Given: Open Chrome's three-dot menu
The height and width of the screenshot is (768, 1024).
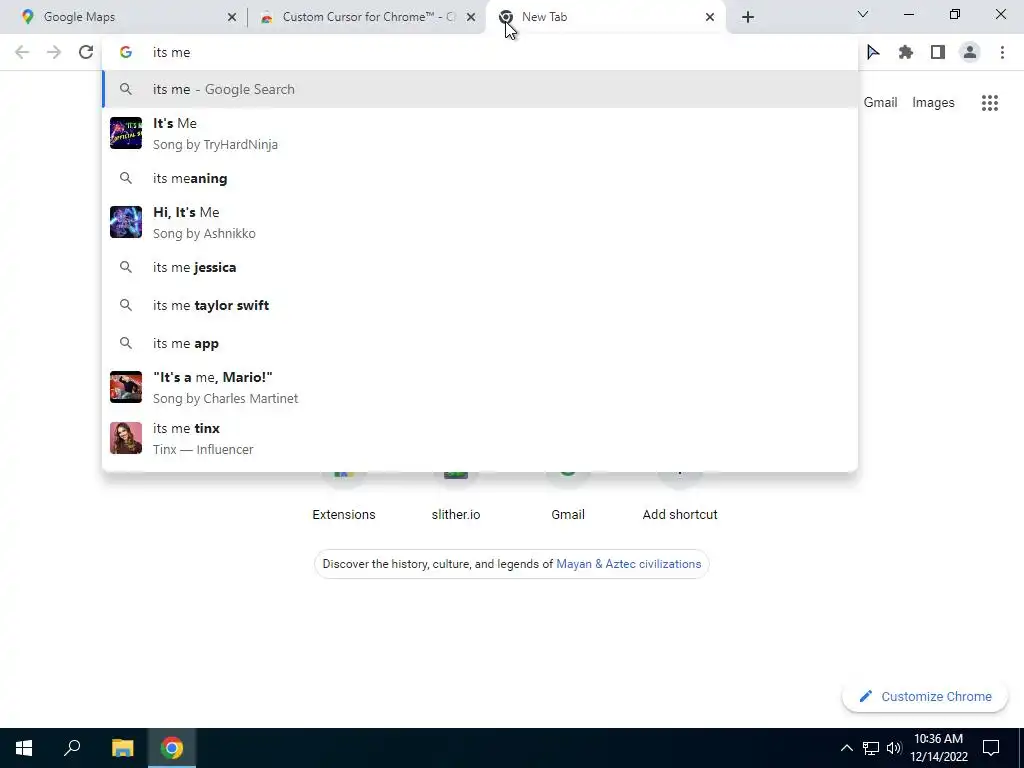Looking at the screenshot, I should pyautogui.click(x=1002, y=52).
